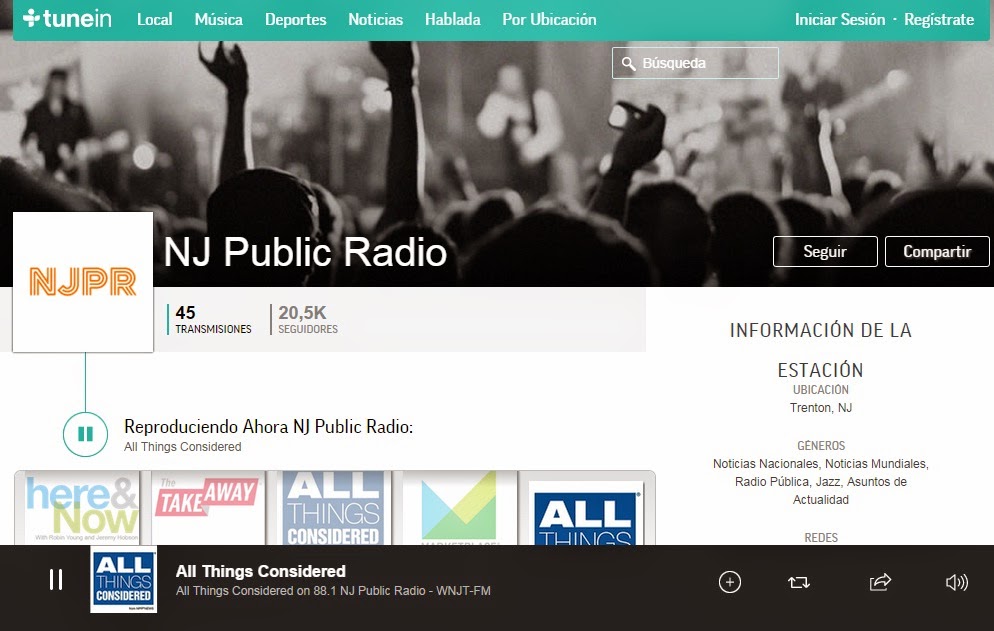Image resolution: width=994 pixels, height=631 pixels.
Task: Click the Regístrate link
Action: 939,20
